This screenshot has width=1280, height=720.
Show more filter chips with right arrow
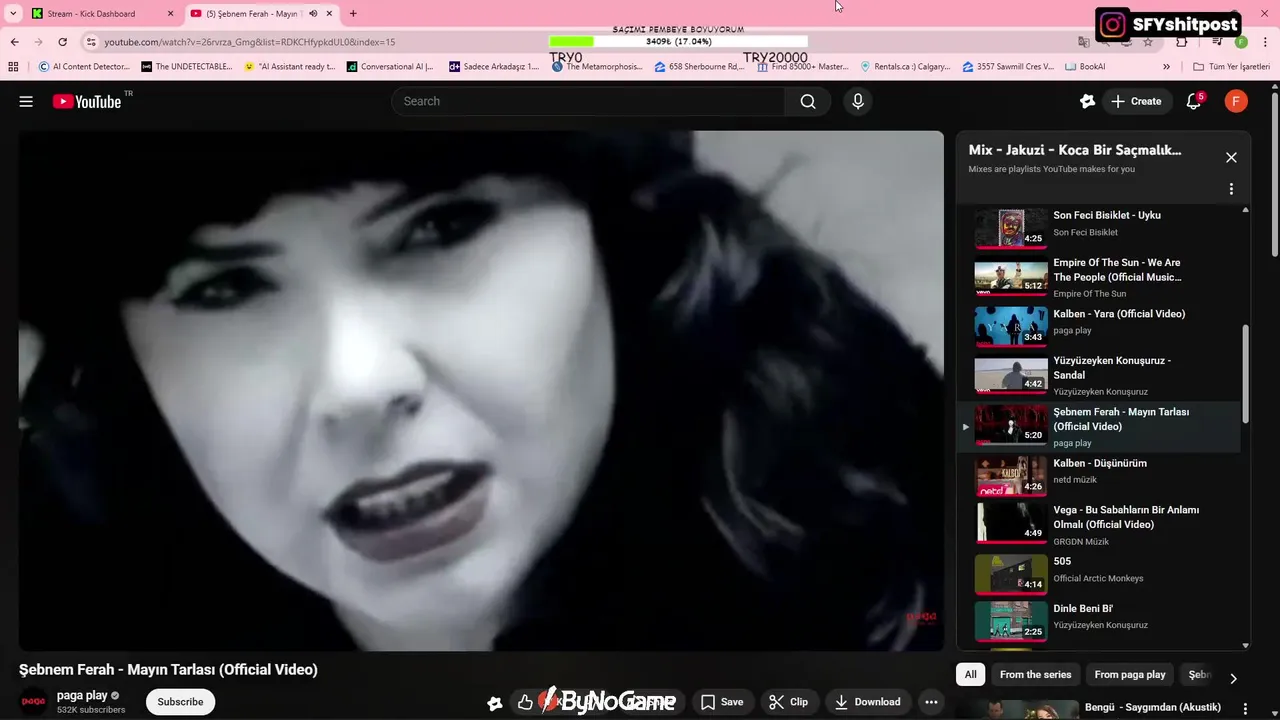(x=1233, y=678)
